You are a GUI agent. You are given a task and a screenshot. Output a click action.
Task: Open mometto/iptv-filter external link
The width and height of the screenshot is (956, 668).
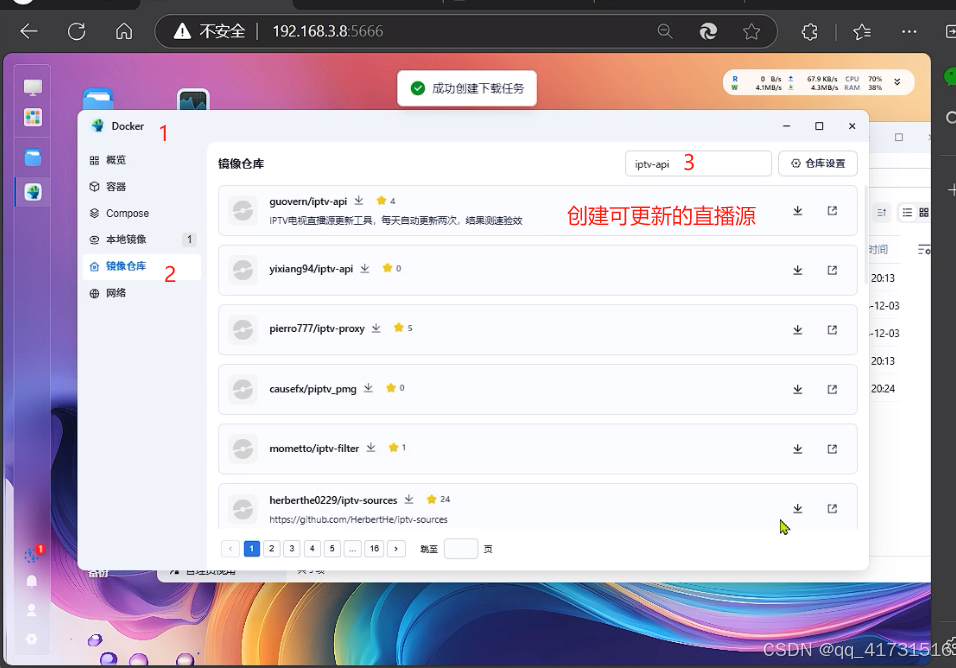tap(832, 449)
